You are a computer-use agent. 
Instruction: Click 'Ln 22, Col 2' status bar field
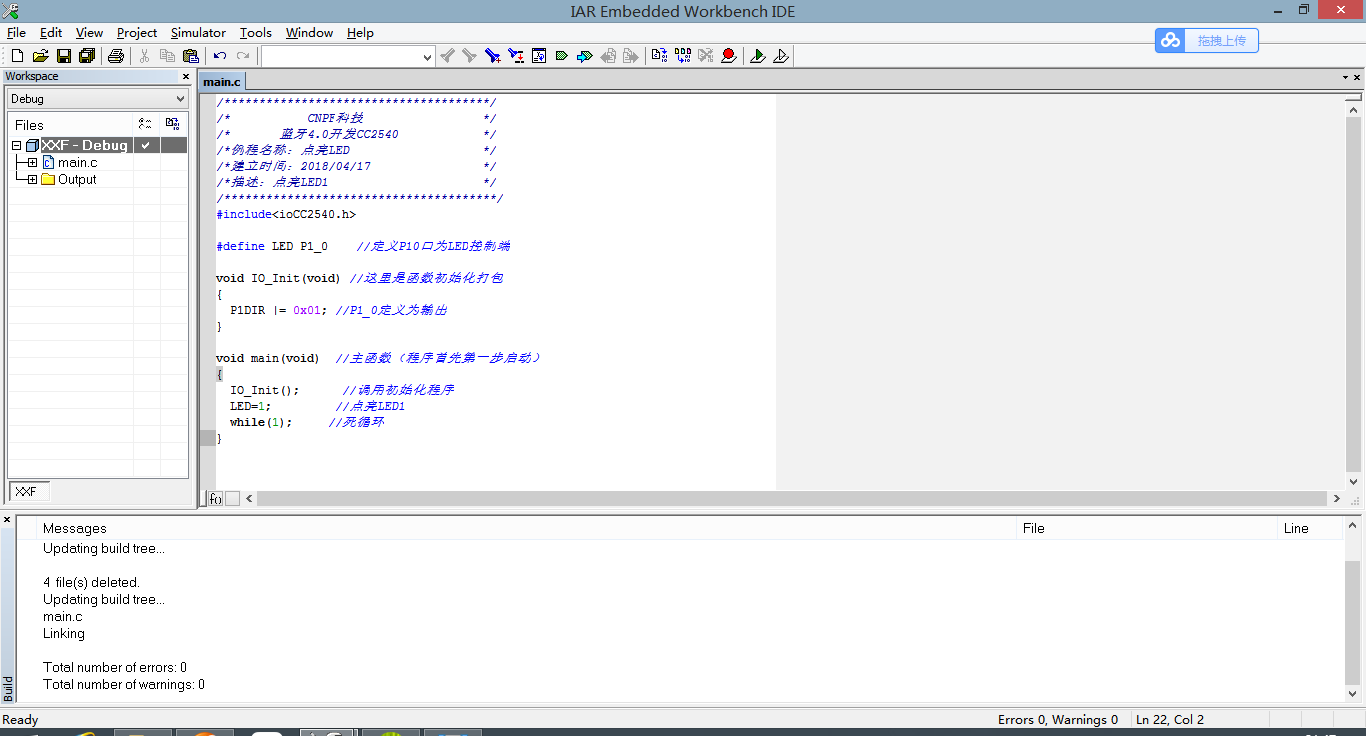point(1170,720)
